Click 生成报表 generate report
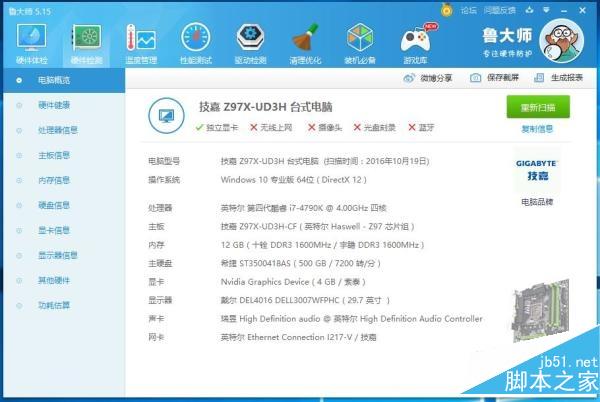The height and width of the screenshot is (402, 600). pos(558,78)
